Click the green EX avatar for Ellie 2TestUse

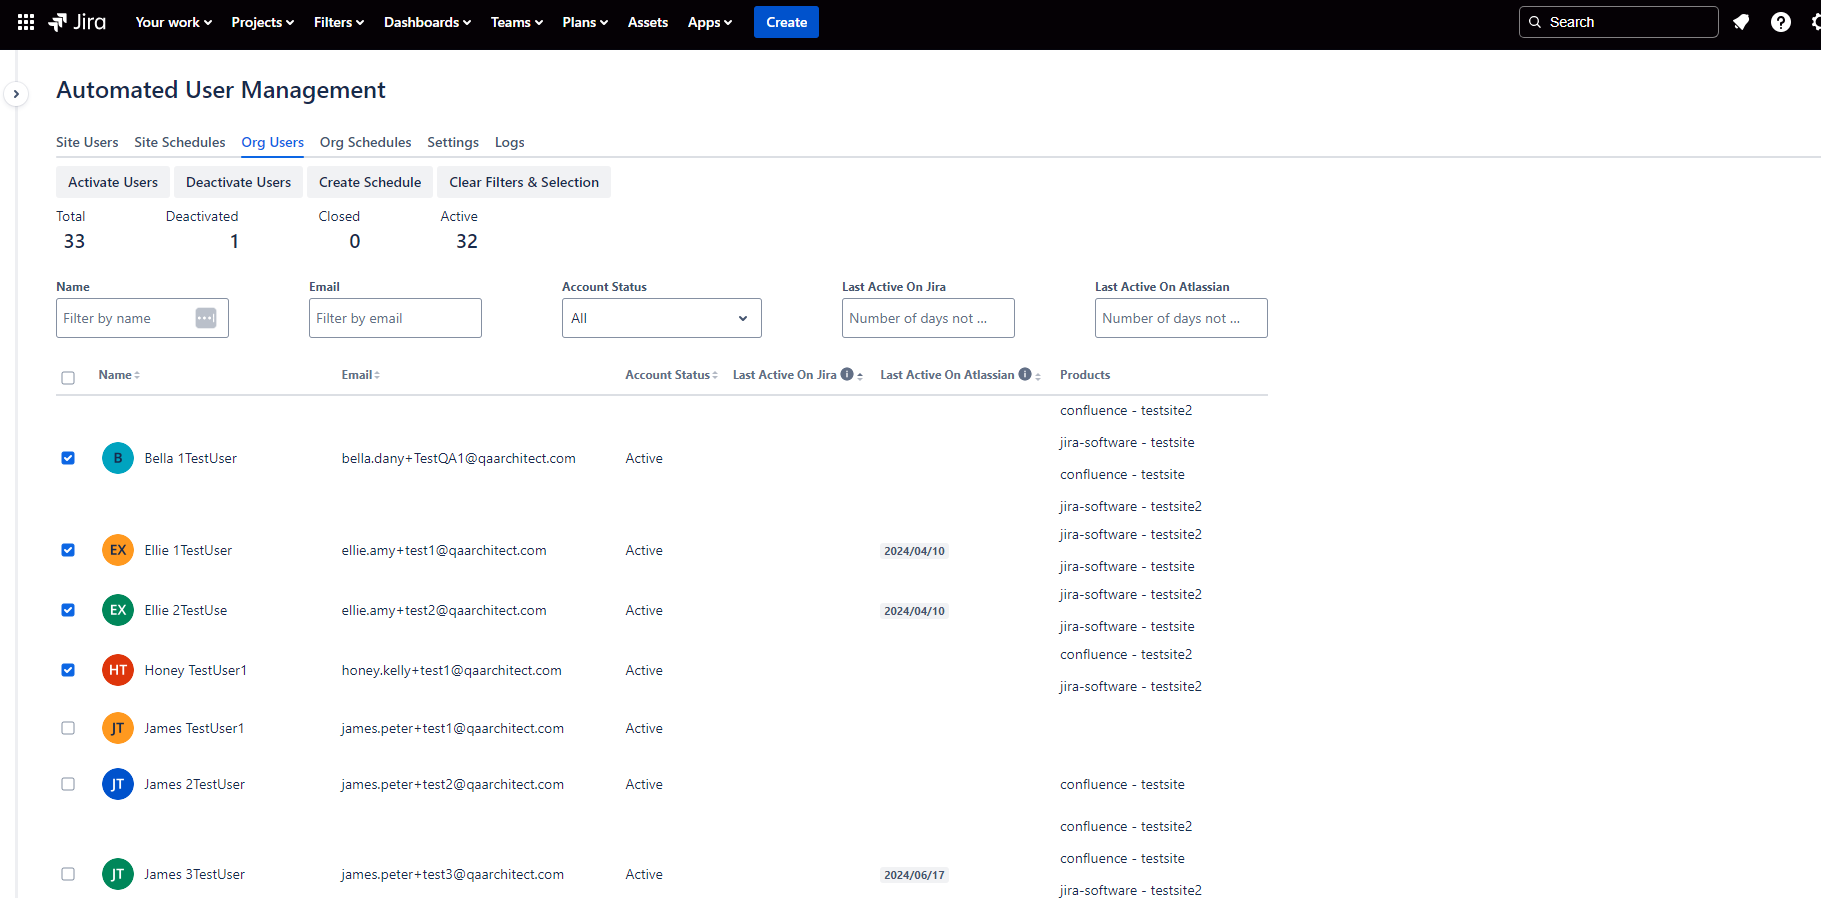[x=118, y=610]
